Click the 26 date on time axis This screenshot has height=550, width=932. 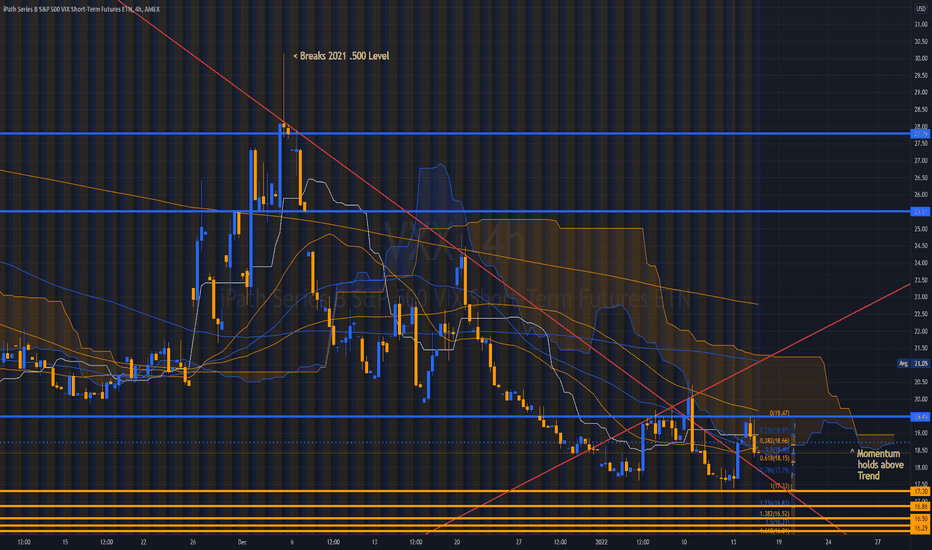point(193,542)
